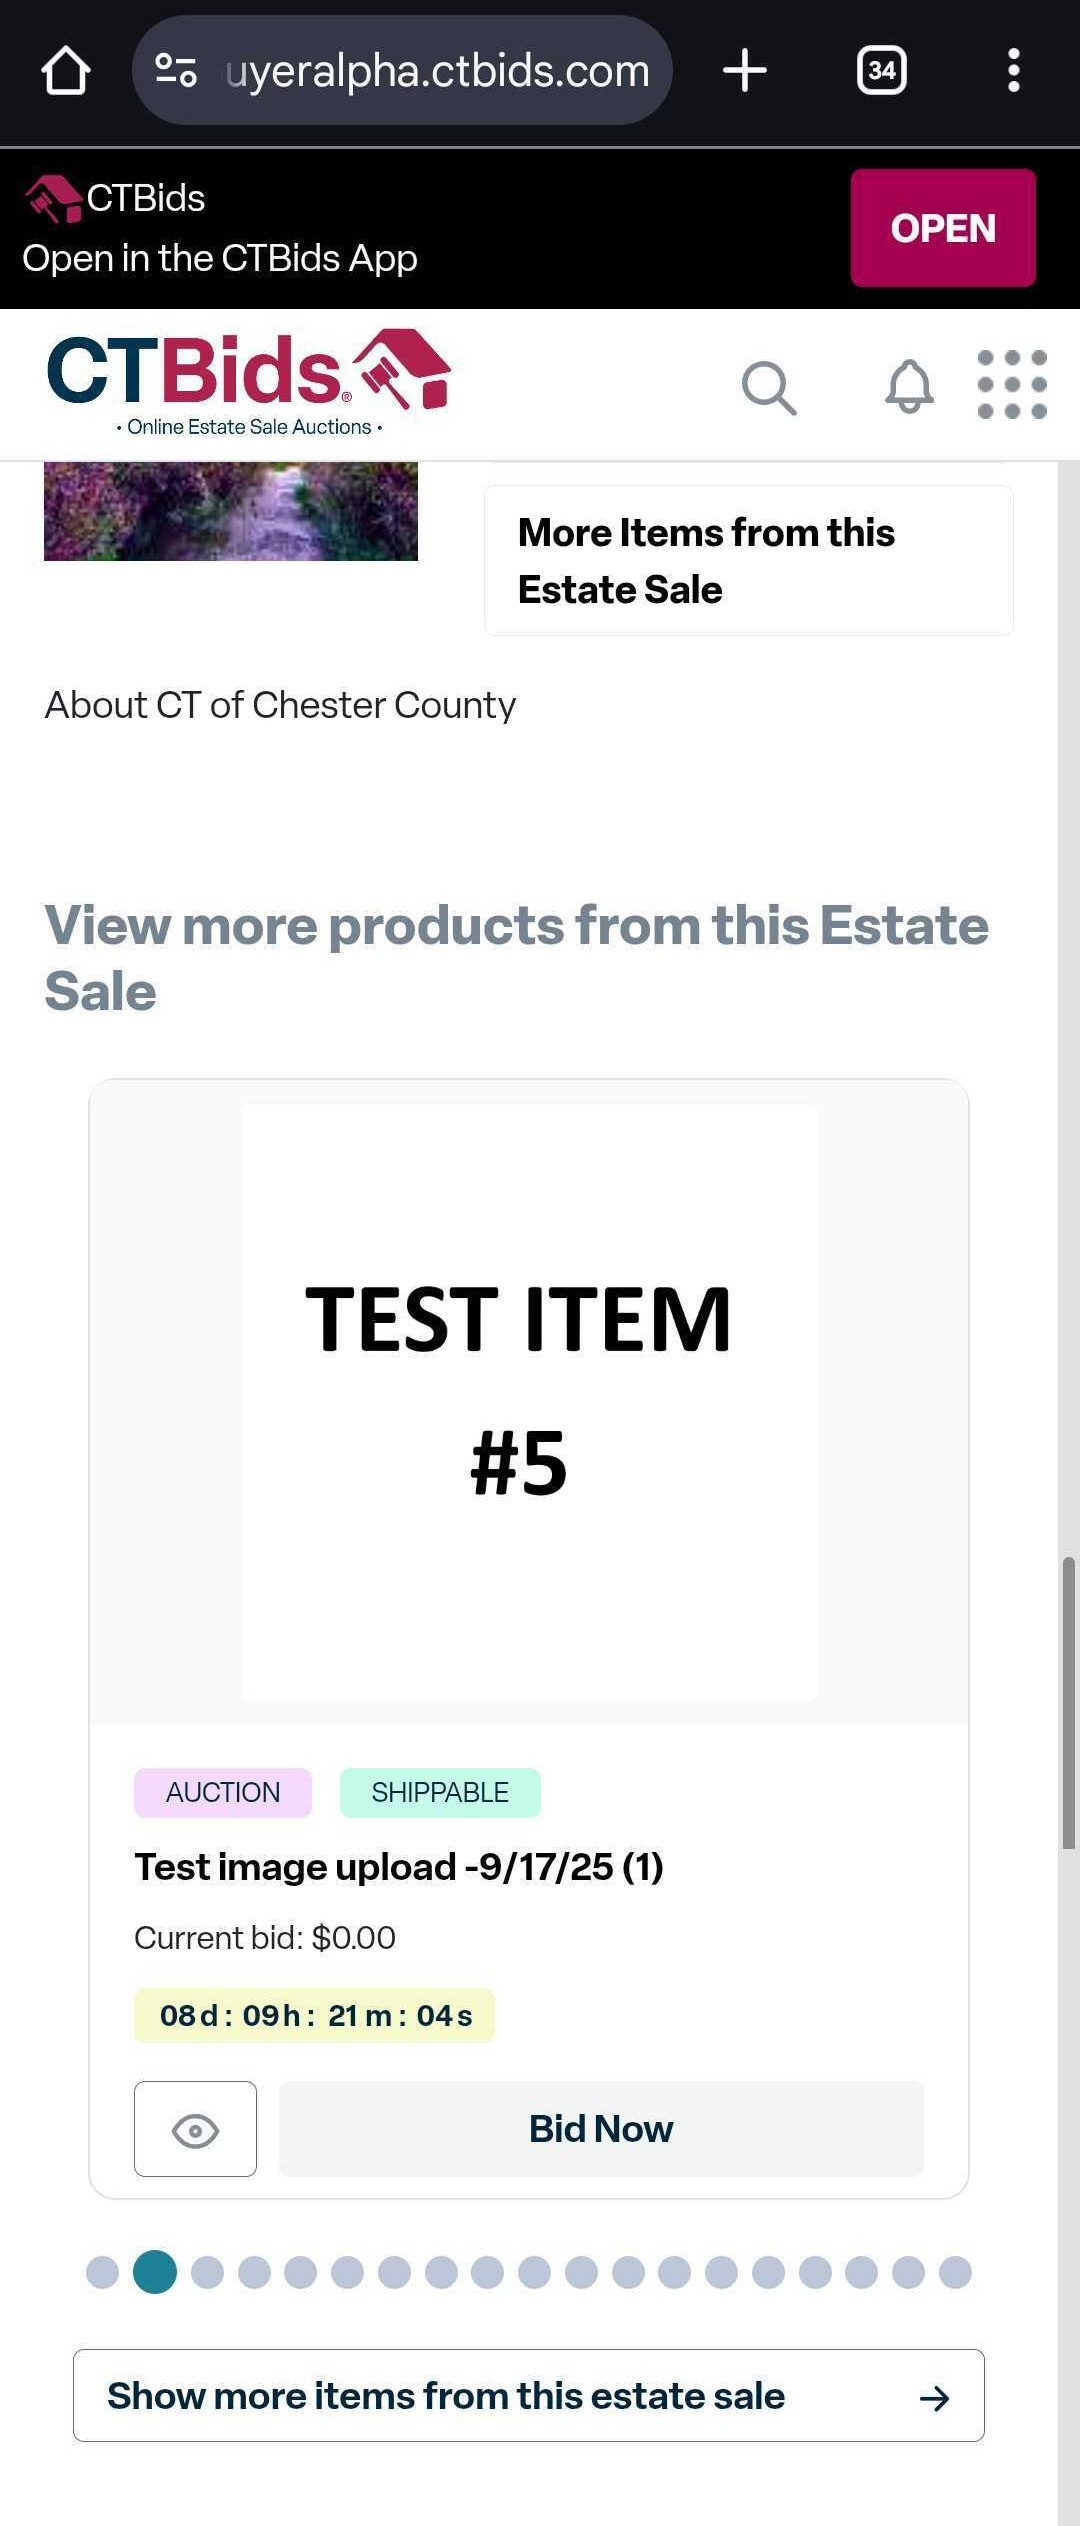Screen dimensions: 1080x2526
Task: Click Bid Now on the test item
Action: [601, 2129]
